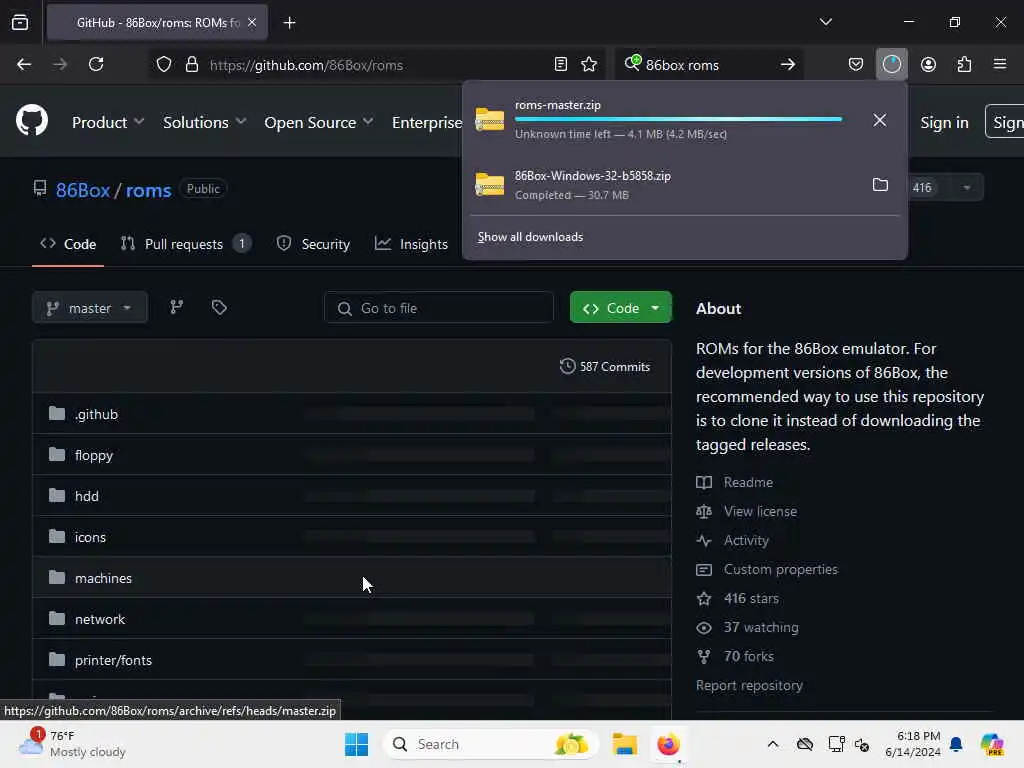The width and height of the screenshot is (1024, 768).
Task: Switch to the Code tab
Action: point(68,244)
